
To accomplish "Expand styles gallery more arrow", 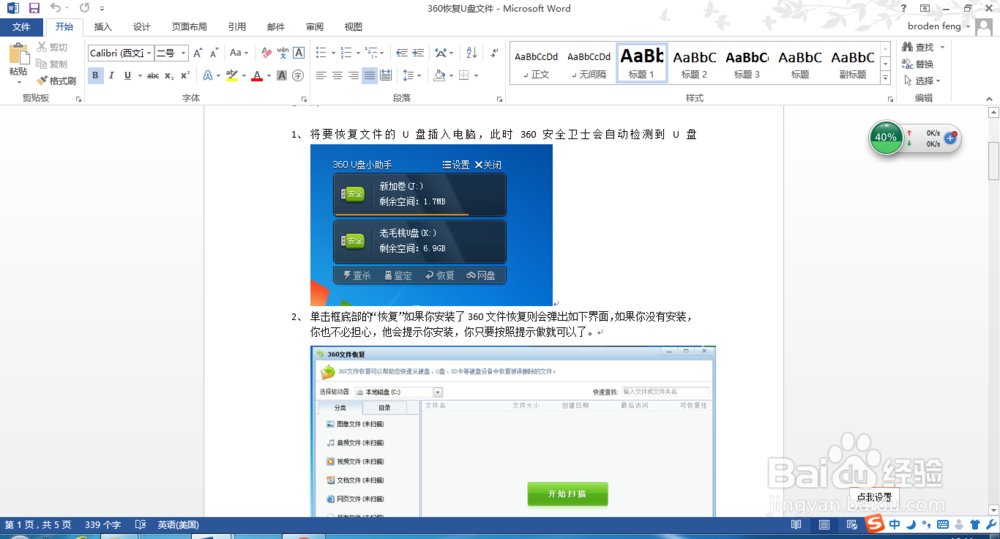I will [x=885, y=78].
